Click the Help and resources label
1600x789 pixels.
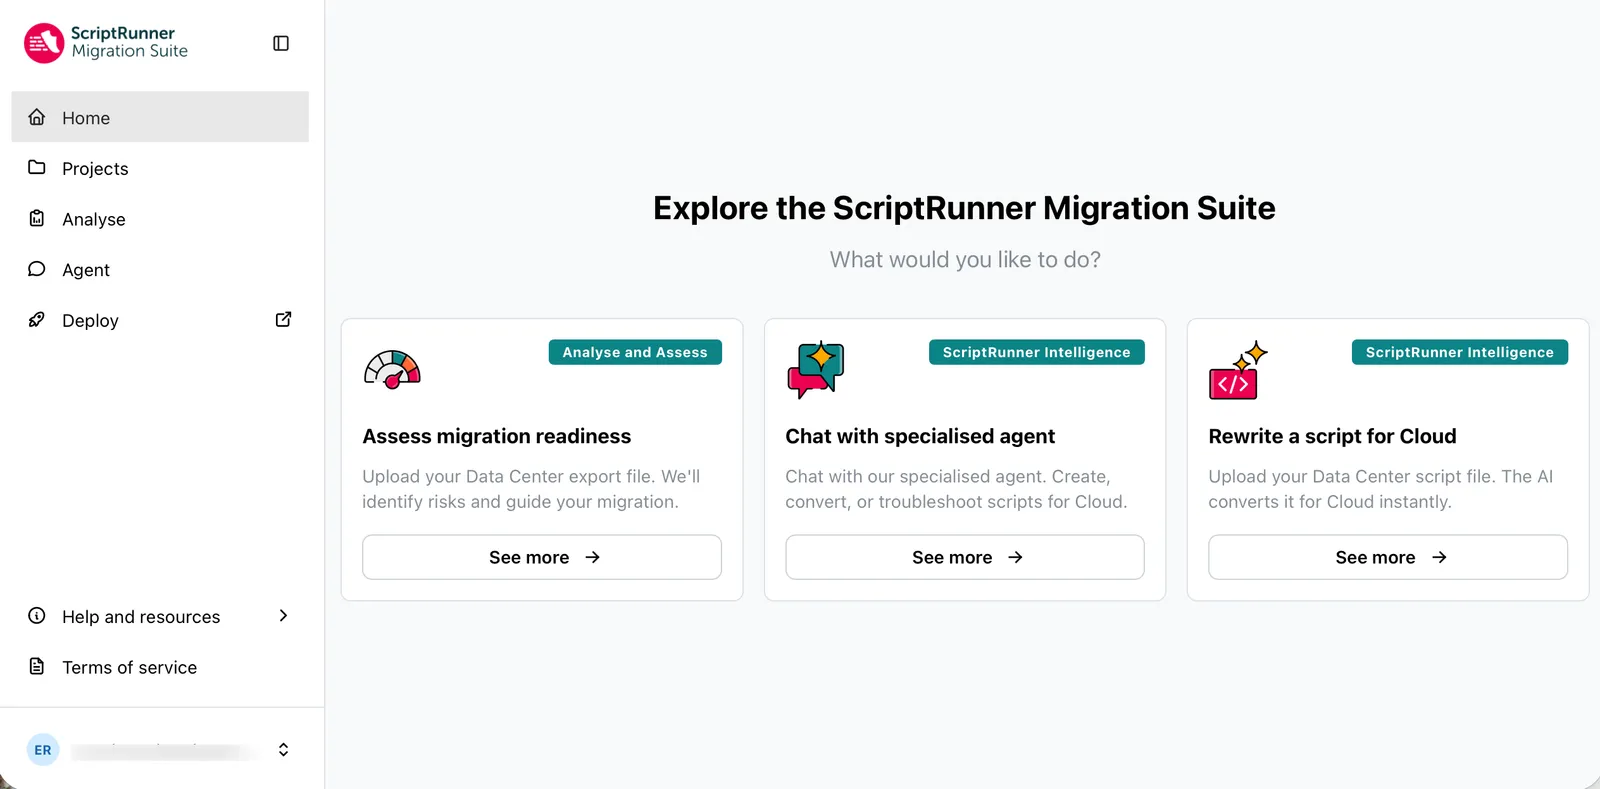(x=141, y=617)
